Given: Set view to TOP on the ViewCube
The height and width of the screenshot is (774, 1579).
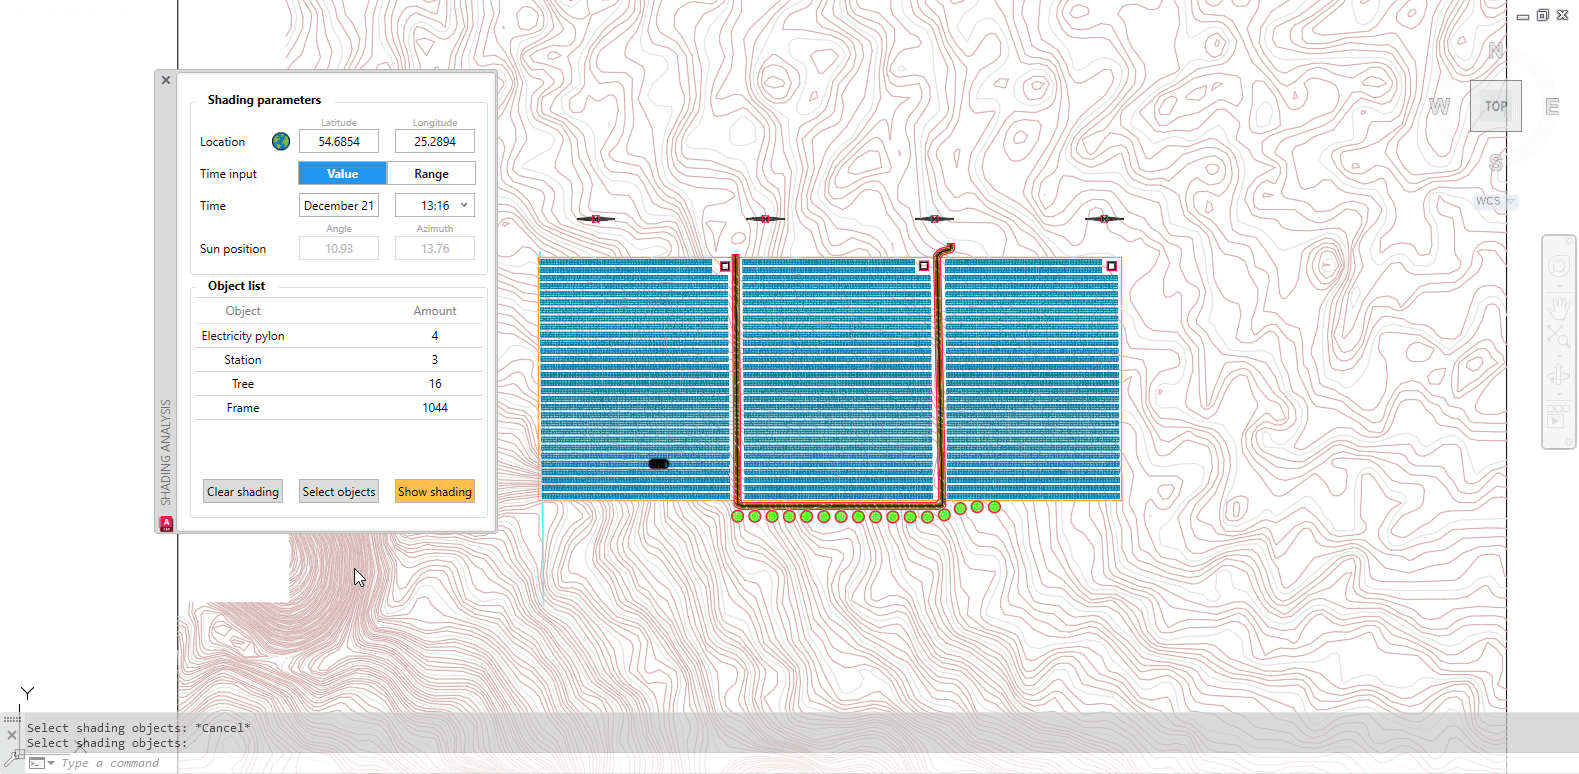Looking at the screenshot, I should coord(1495,106).
